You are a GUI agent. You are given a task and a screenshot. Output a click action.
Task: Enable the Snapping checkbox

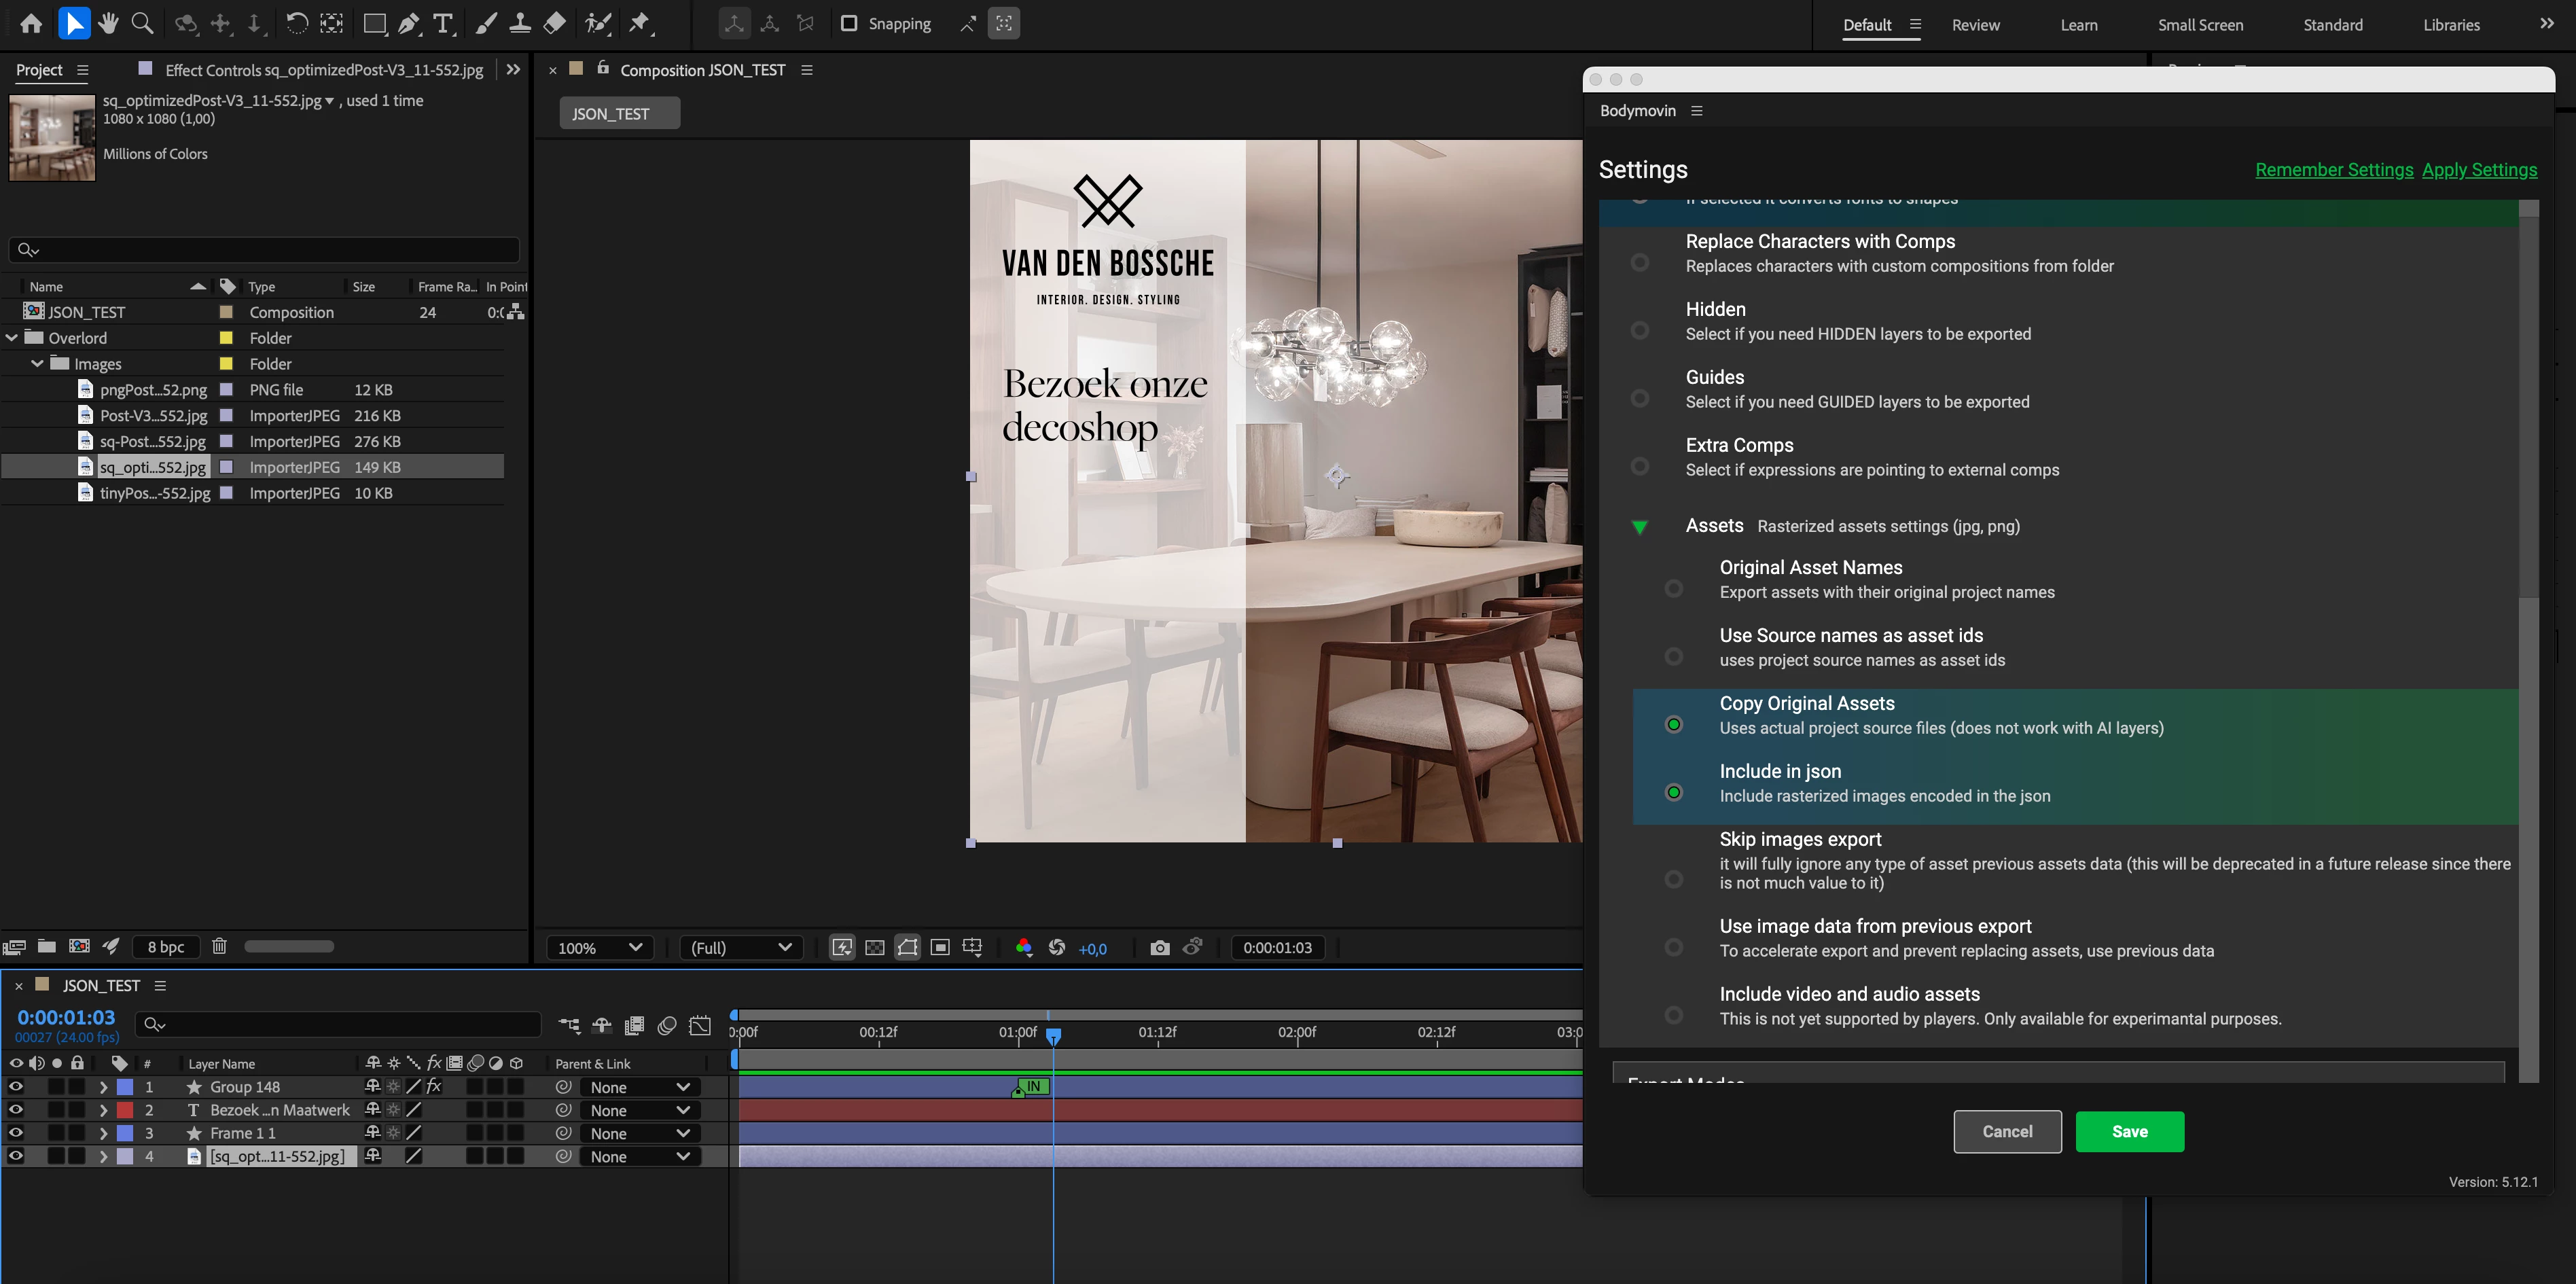pyautogui.click(x=849, y=23)
